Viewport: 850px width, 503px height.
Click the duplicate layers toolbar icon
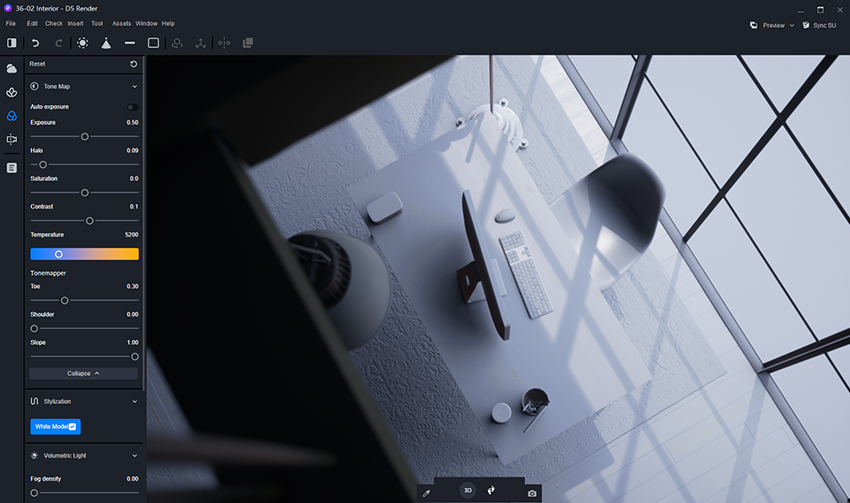(x=248, y=43)
